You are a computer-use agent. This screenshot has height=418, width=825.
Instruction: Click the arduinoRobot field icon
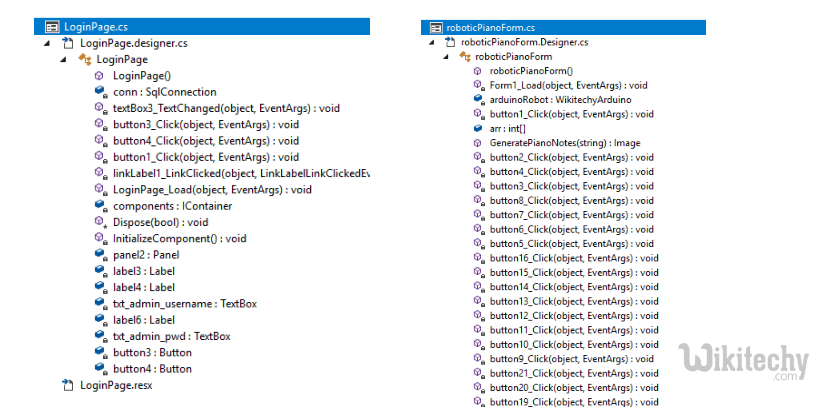click(478, 99)
